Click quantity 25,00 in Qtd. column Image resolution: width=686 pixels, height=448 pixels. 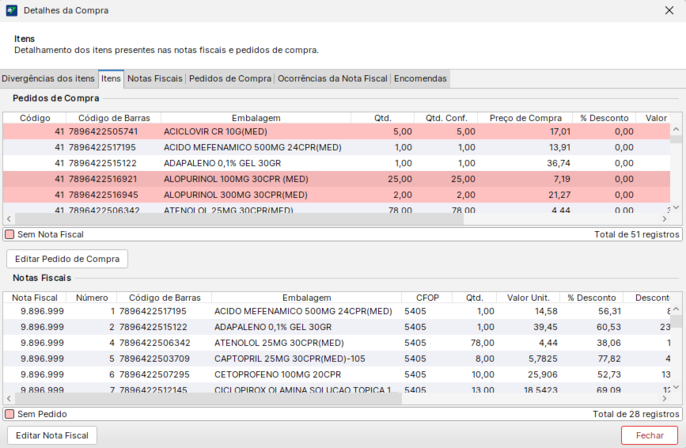click(400, 179)
